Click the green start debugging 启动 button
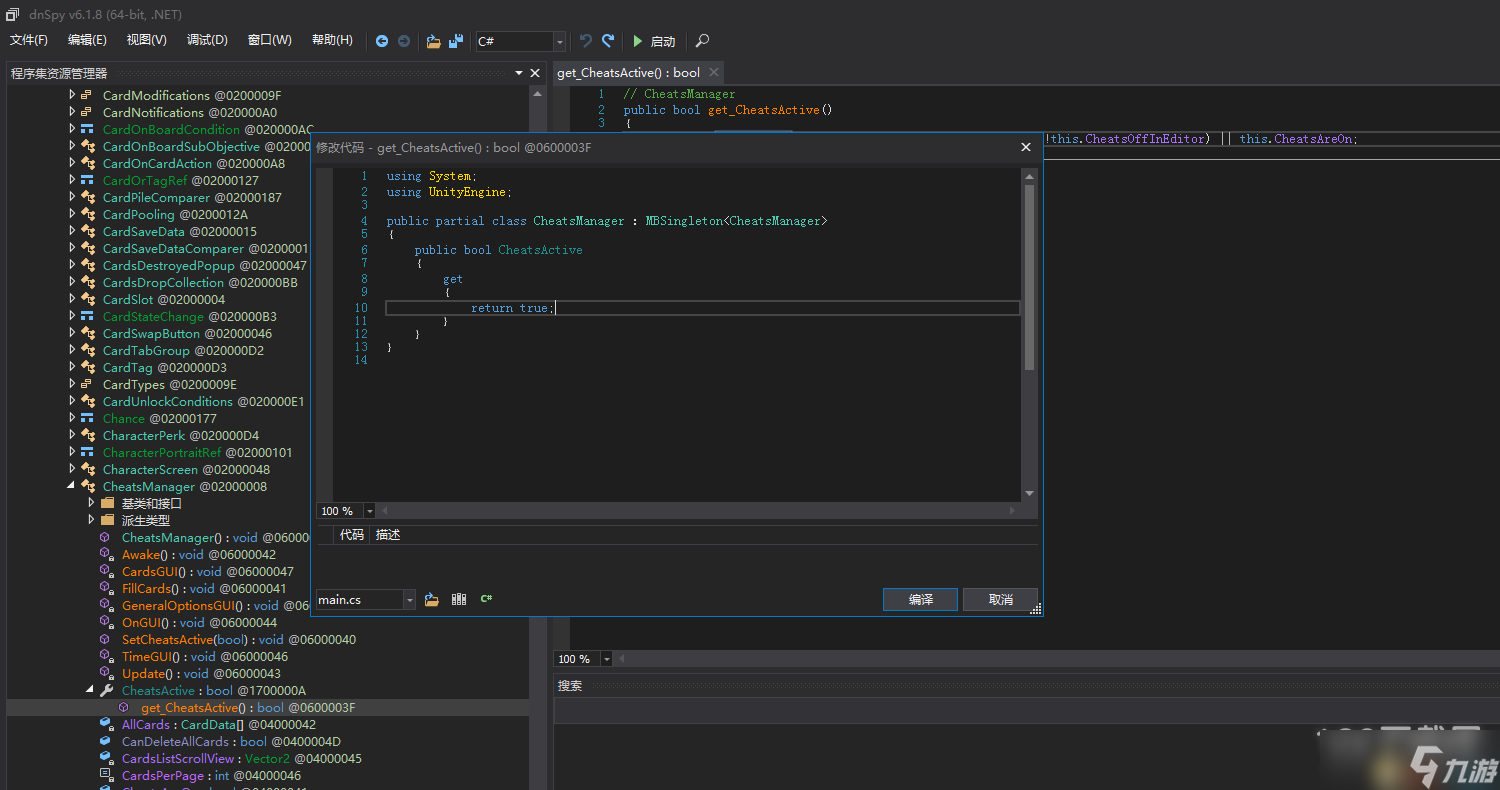The image size is (1500, 790). pyautogui.click(x=654, y=41)
